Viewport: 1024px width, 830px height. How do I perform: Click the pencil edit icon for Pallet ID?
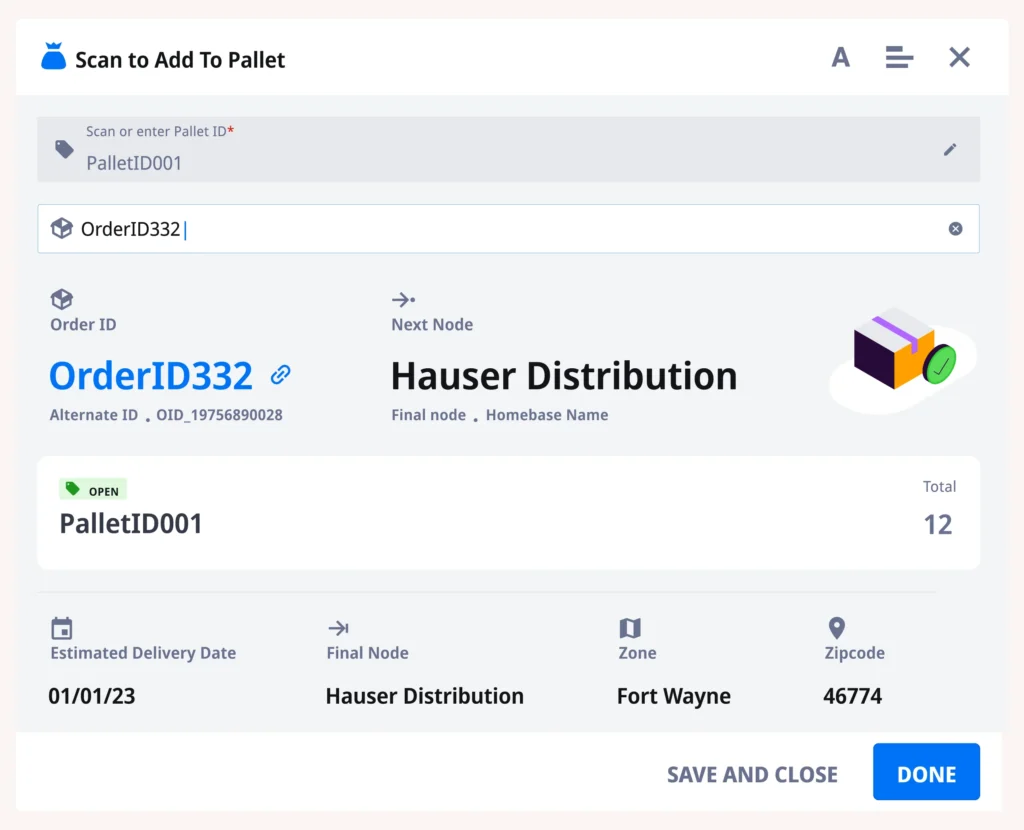pos(950,150)
